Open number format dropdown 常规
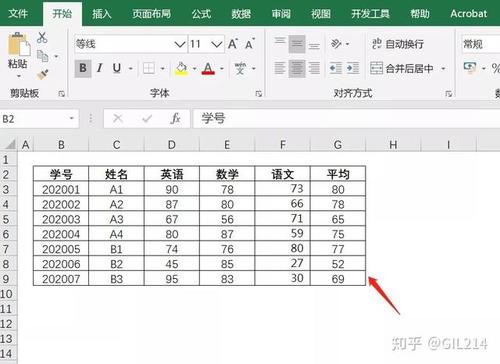 [480, 44]
